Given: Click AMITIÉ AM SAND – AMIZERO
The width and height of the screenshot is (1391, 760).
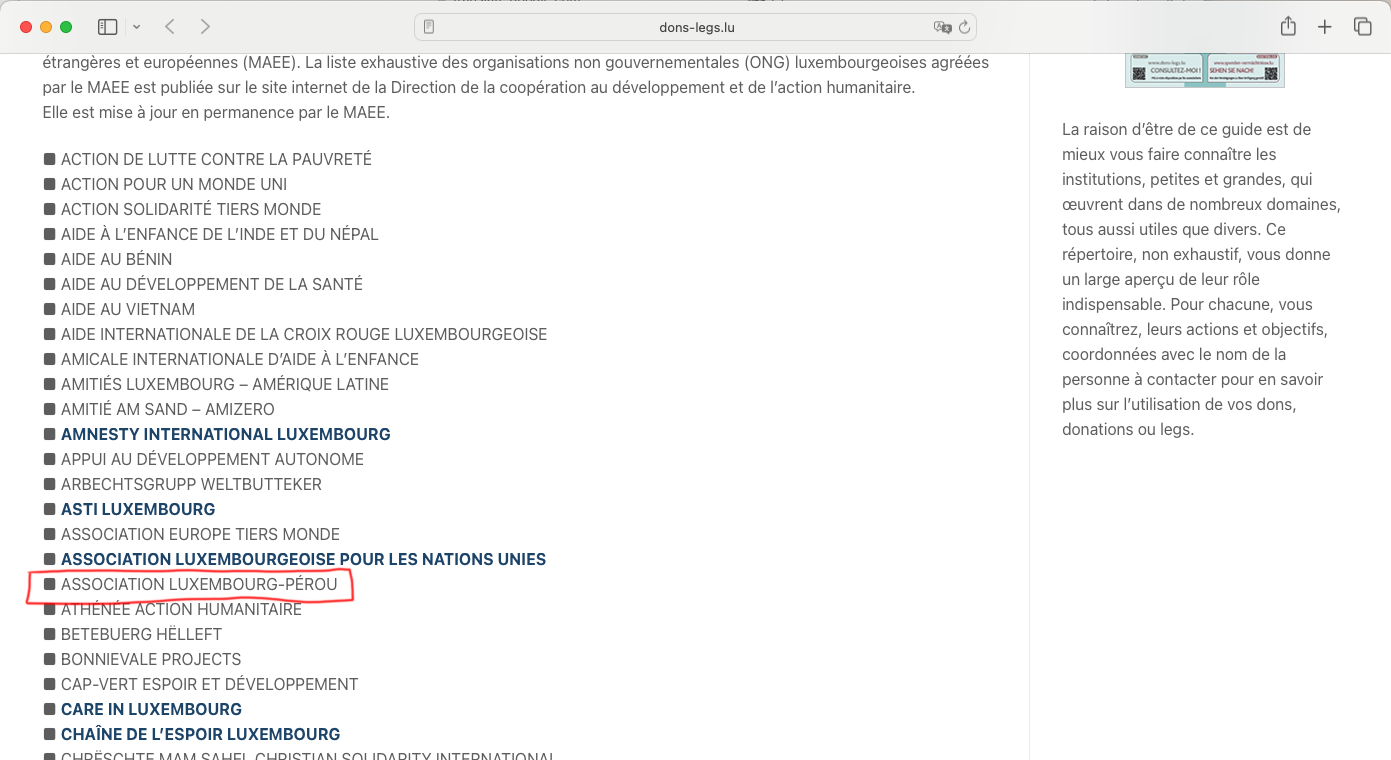Looking at the screenshot, I should (x=168, y=409).
